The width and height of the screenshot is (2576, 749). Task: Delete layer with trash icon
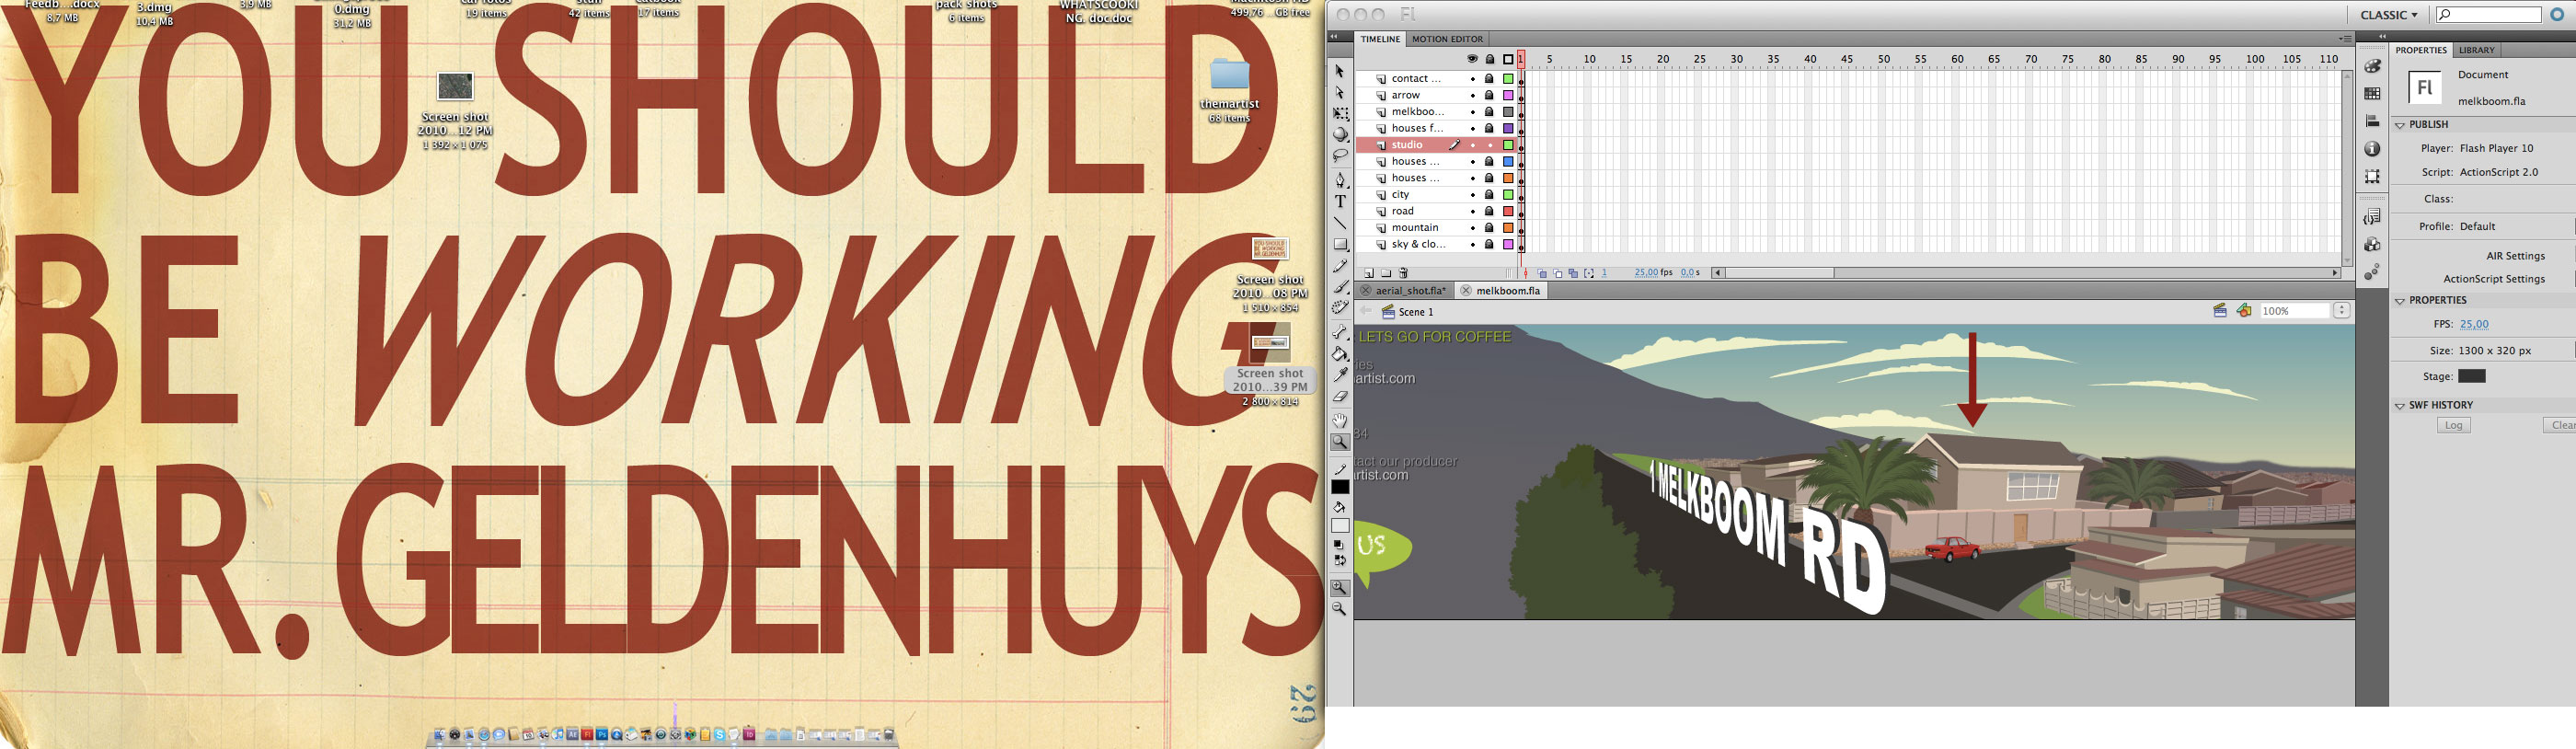point(1403,273)
